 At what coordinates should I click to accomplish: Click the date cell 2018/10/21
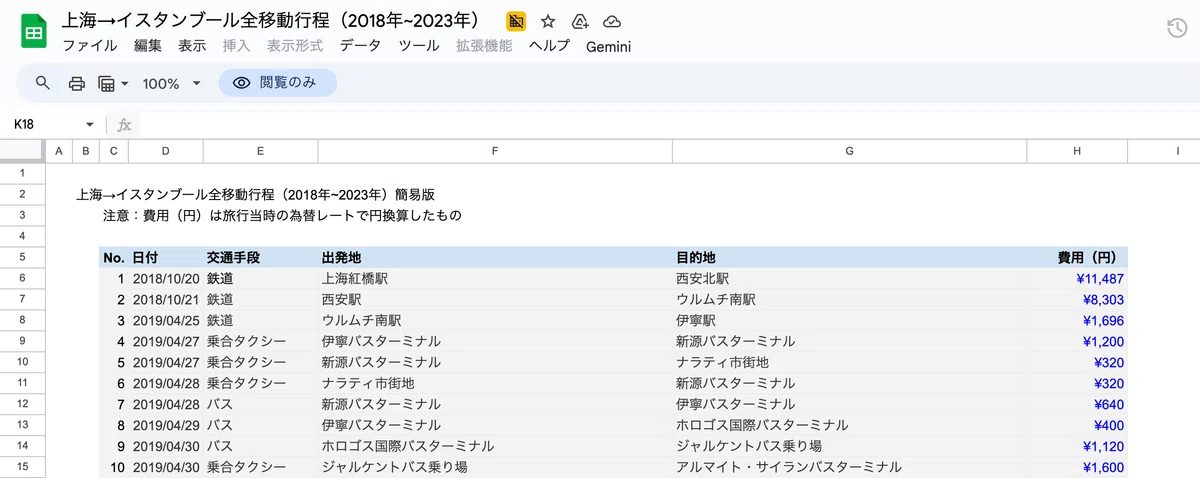[166, 299]
